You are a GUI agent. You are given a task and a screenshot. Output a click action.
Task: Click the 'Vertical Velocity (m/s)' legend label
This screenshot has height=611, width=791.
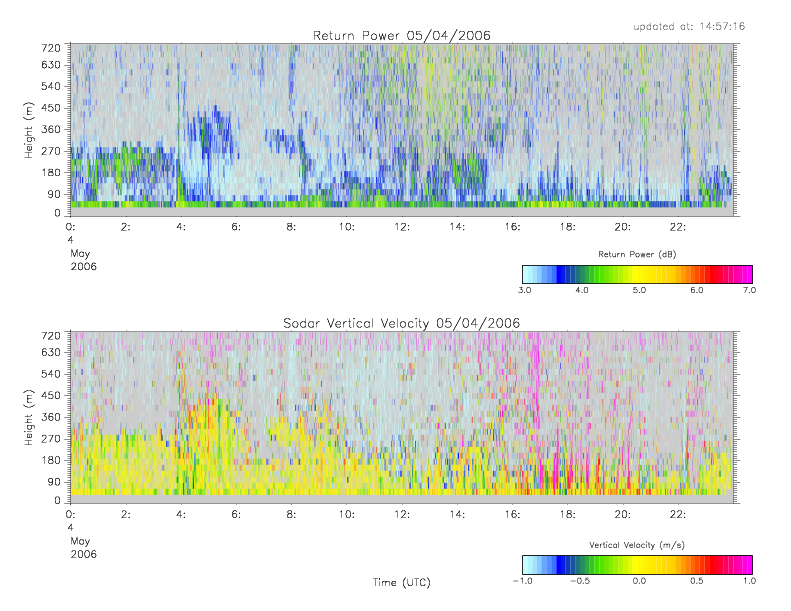(637, 545)
